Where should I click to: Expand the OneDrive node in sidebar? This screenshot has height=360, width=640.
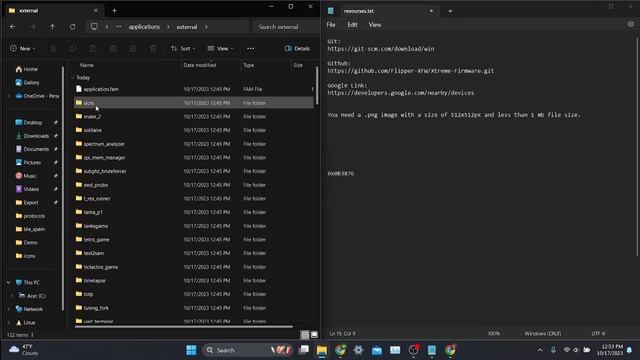(9, 96)
